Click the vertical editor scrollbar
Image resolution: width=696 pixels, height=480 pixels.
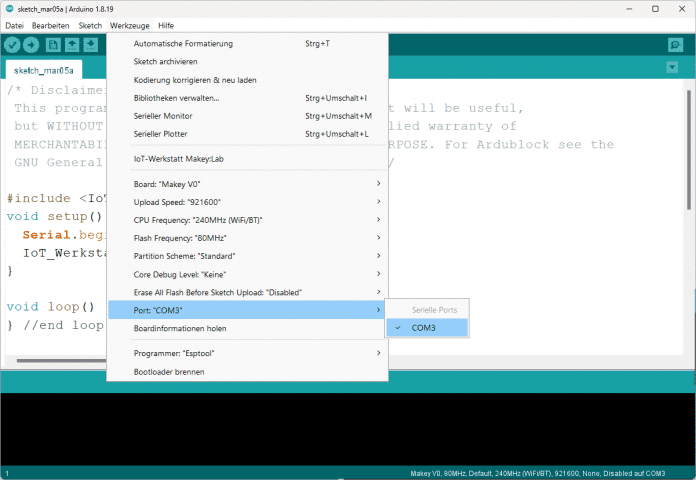[689, 150]
